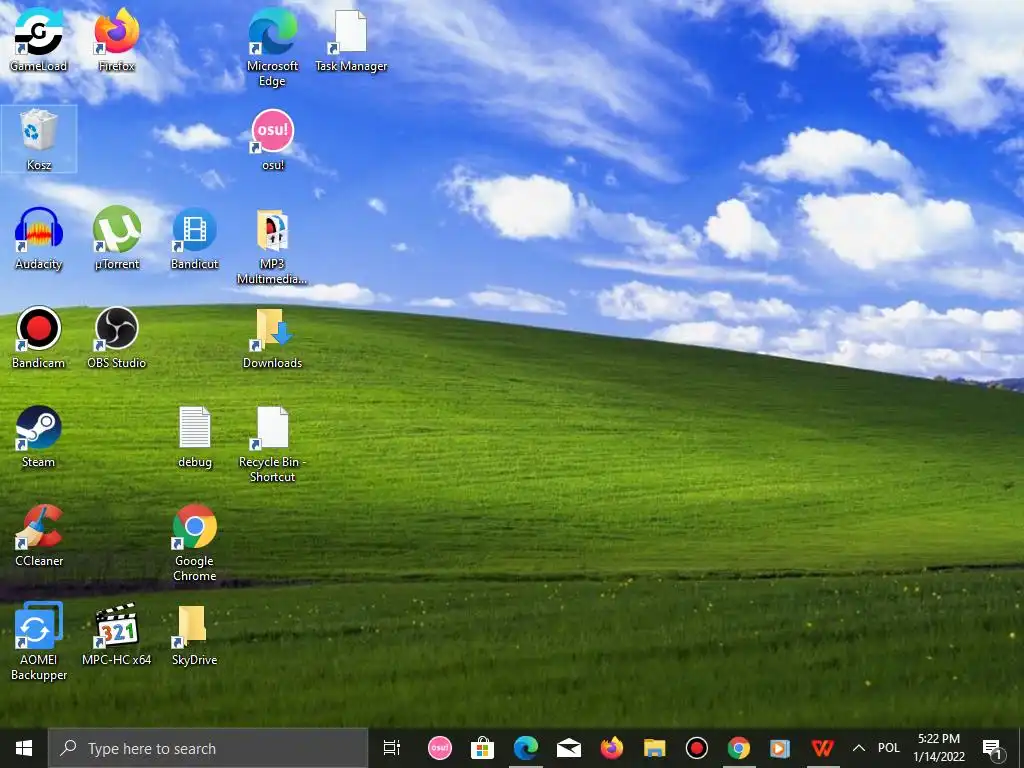Select the Task Manager desktop shortcut
This screenshot has width=1024, height=768.
point(351,40)
